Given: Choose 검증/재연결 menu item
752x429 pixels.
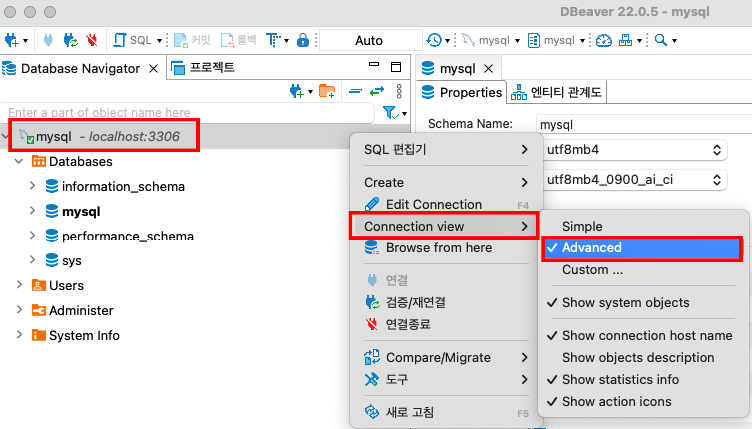Looking at the screenshot, I should pyautogui.click(x=446, y=302).
